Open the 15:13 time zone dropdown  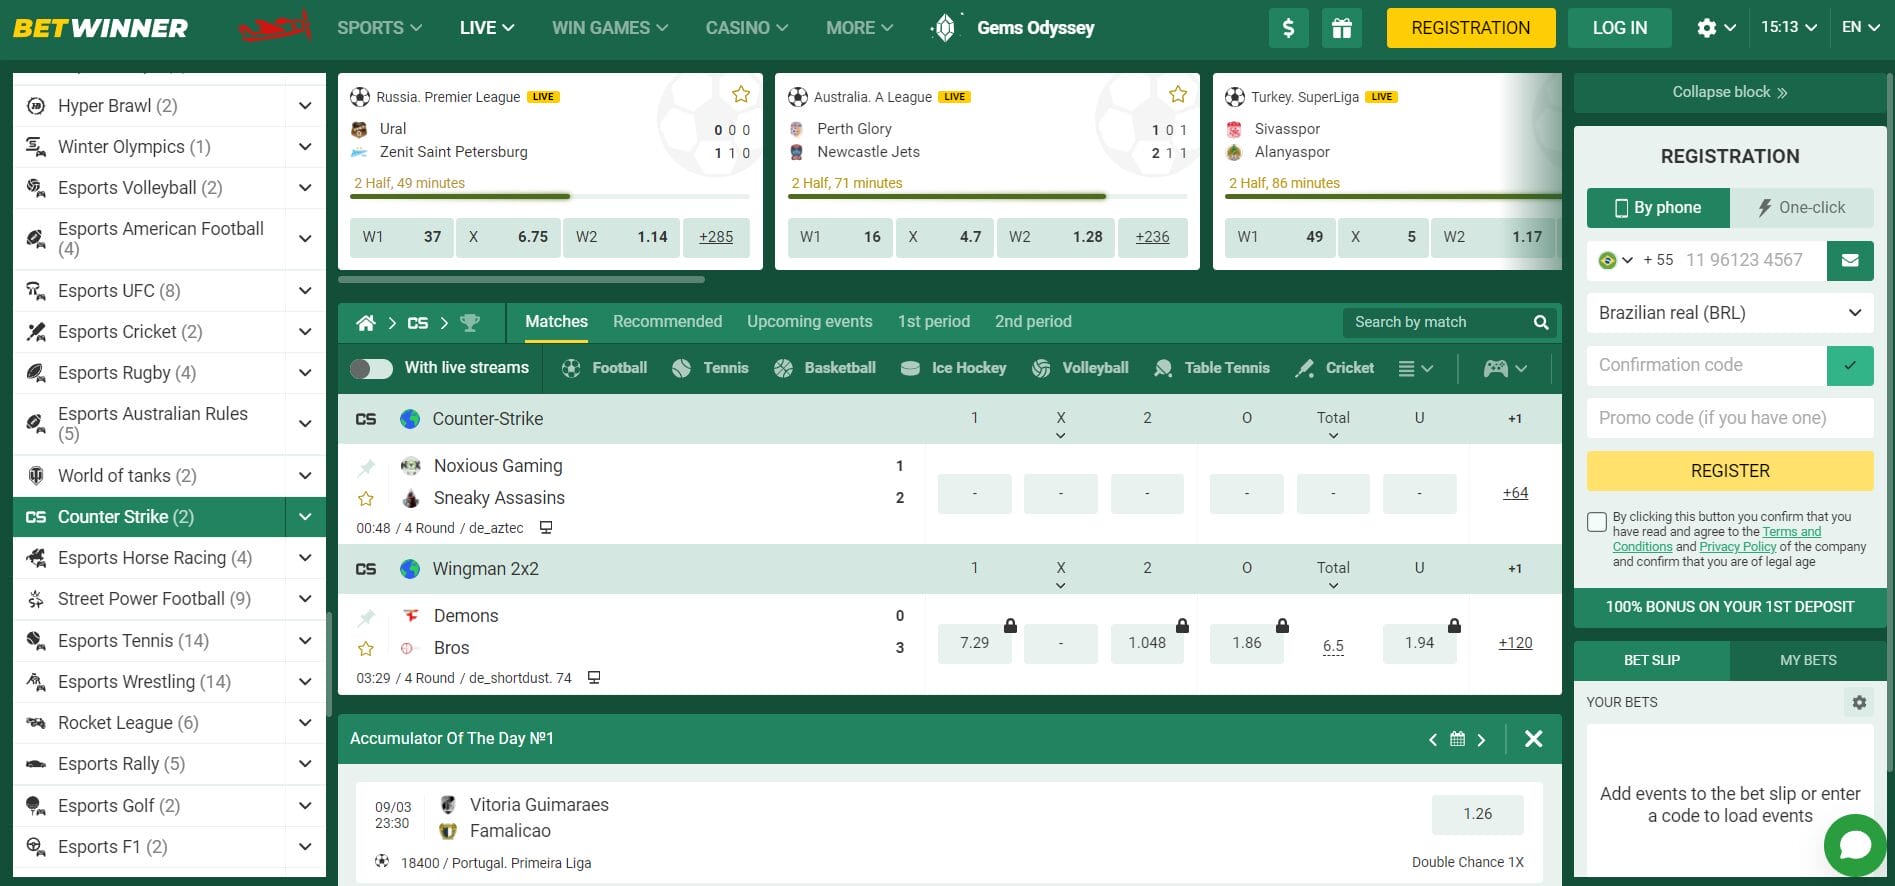pos(1788,28)
